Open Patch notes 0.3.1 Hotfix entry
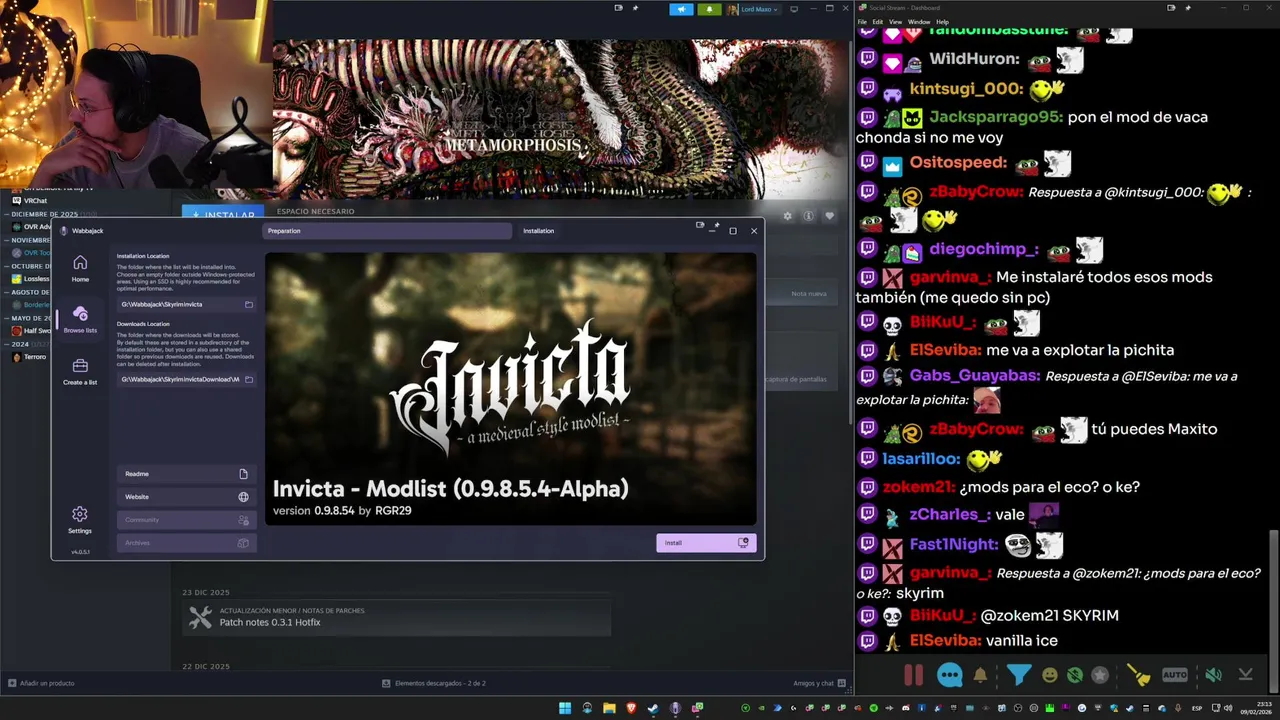This screenshot has height=720, width=1280. pyautogui.click(x=396, y=617)
